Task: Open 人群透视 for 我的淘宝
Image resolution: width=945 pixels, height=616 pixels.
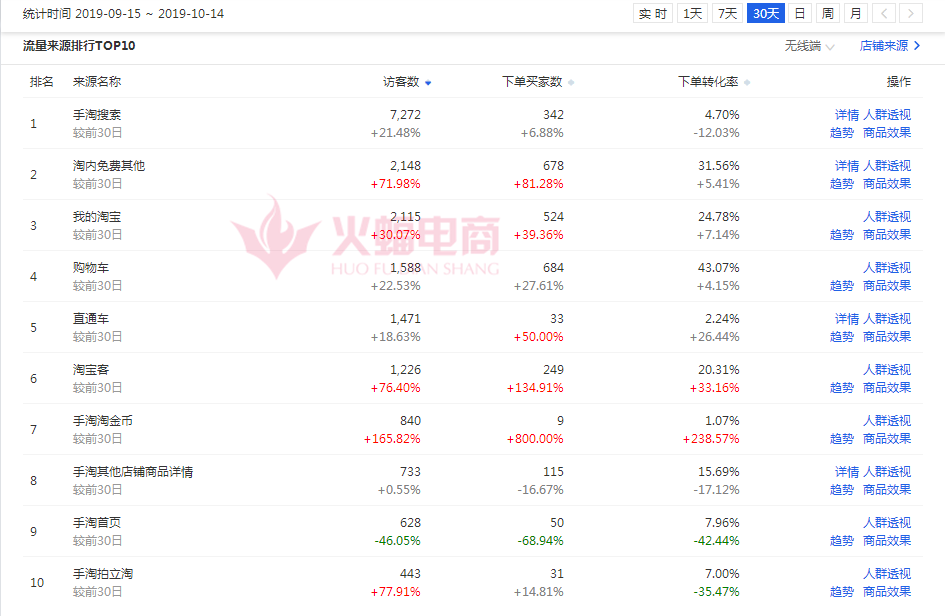Action: pos(887,216)
